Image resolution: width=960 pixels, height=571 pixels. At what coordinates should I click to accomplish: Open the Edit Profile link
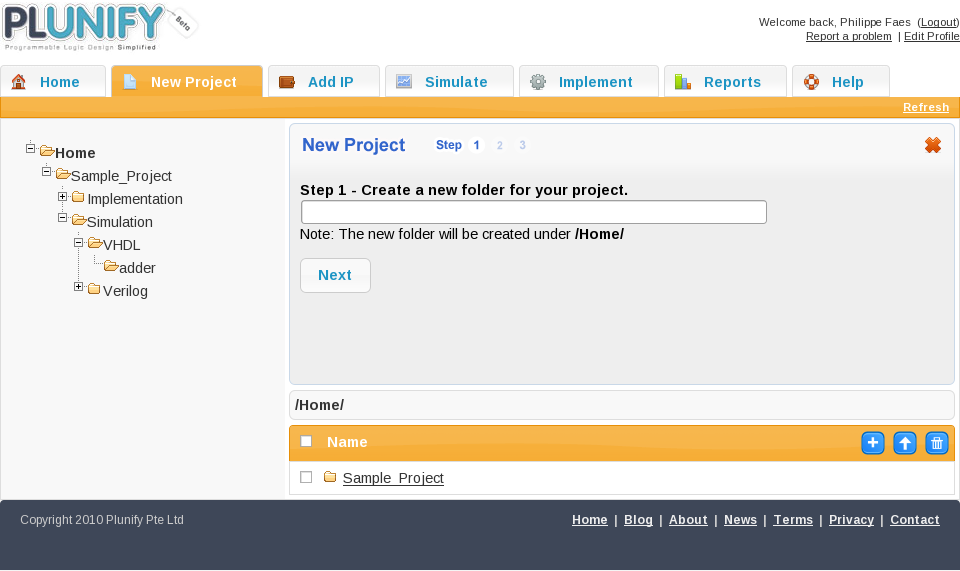[931, 36]
